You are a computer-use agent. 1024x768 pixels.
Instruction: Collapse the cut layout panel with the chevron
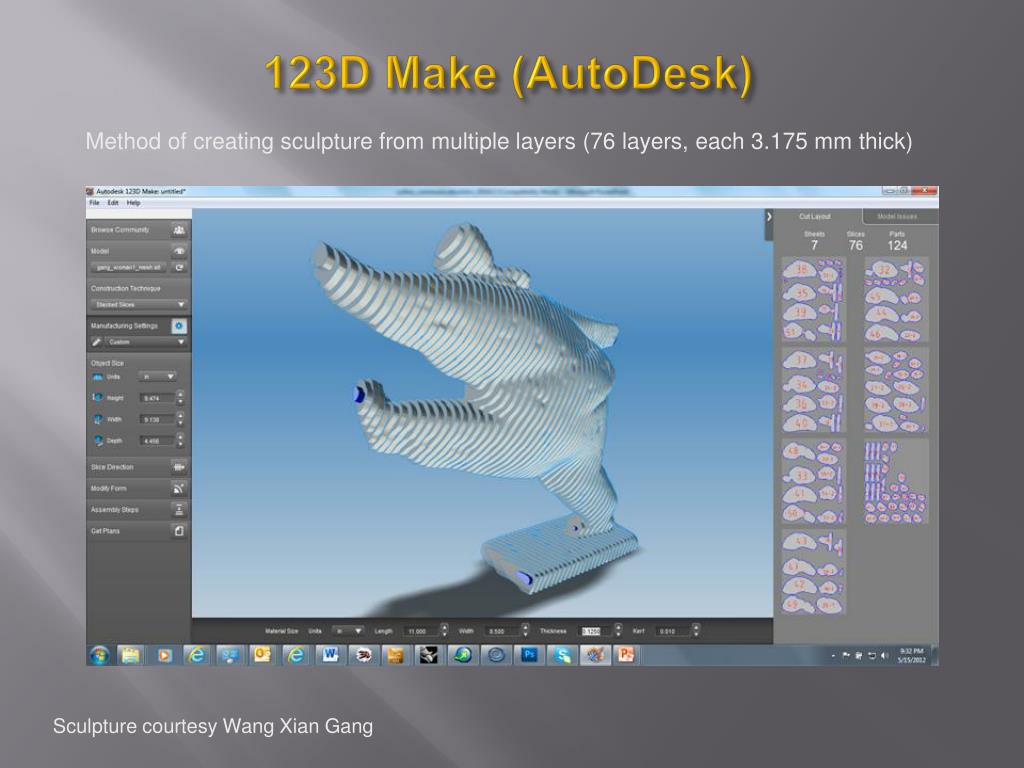[769, 217]
